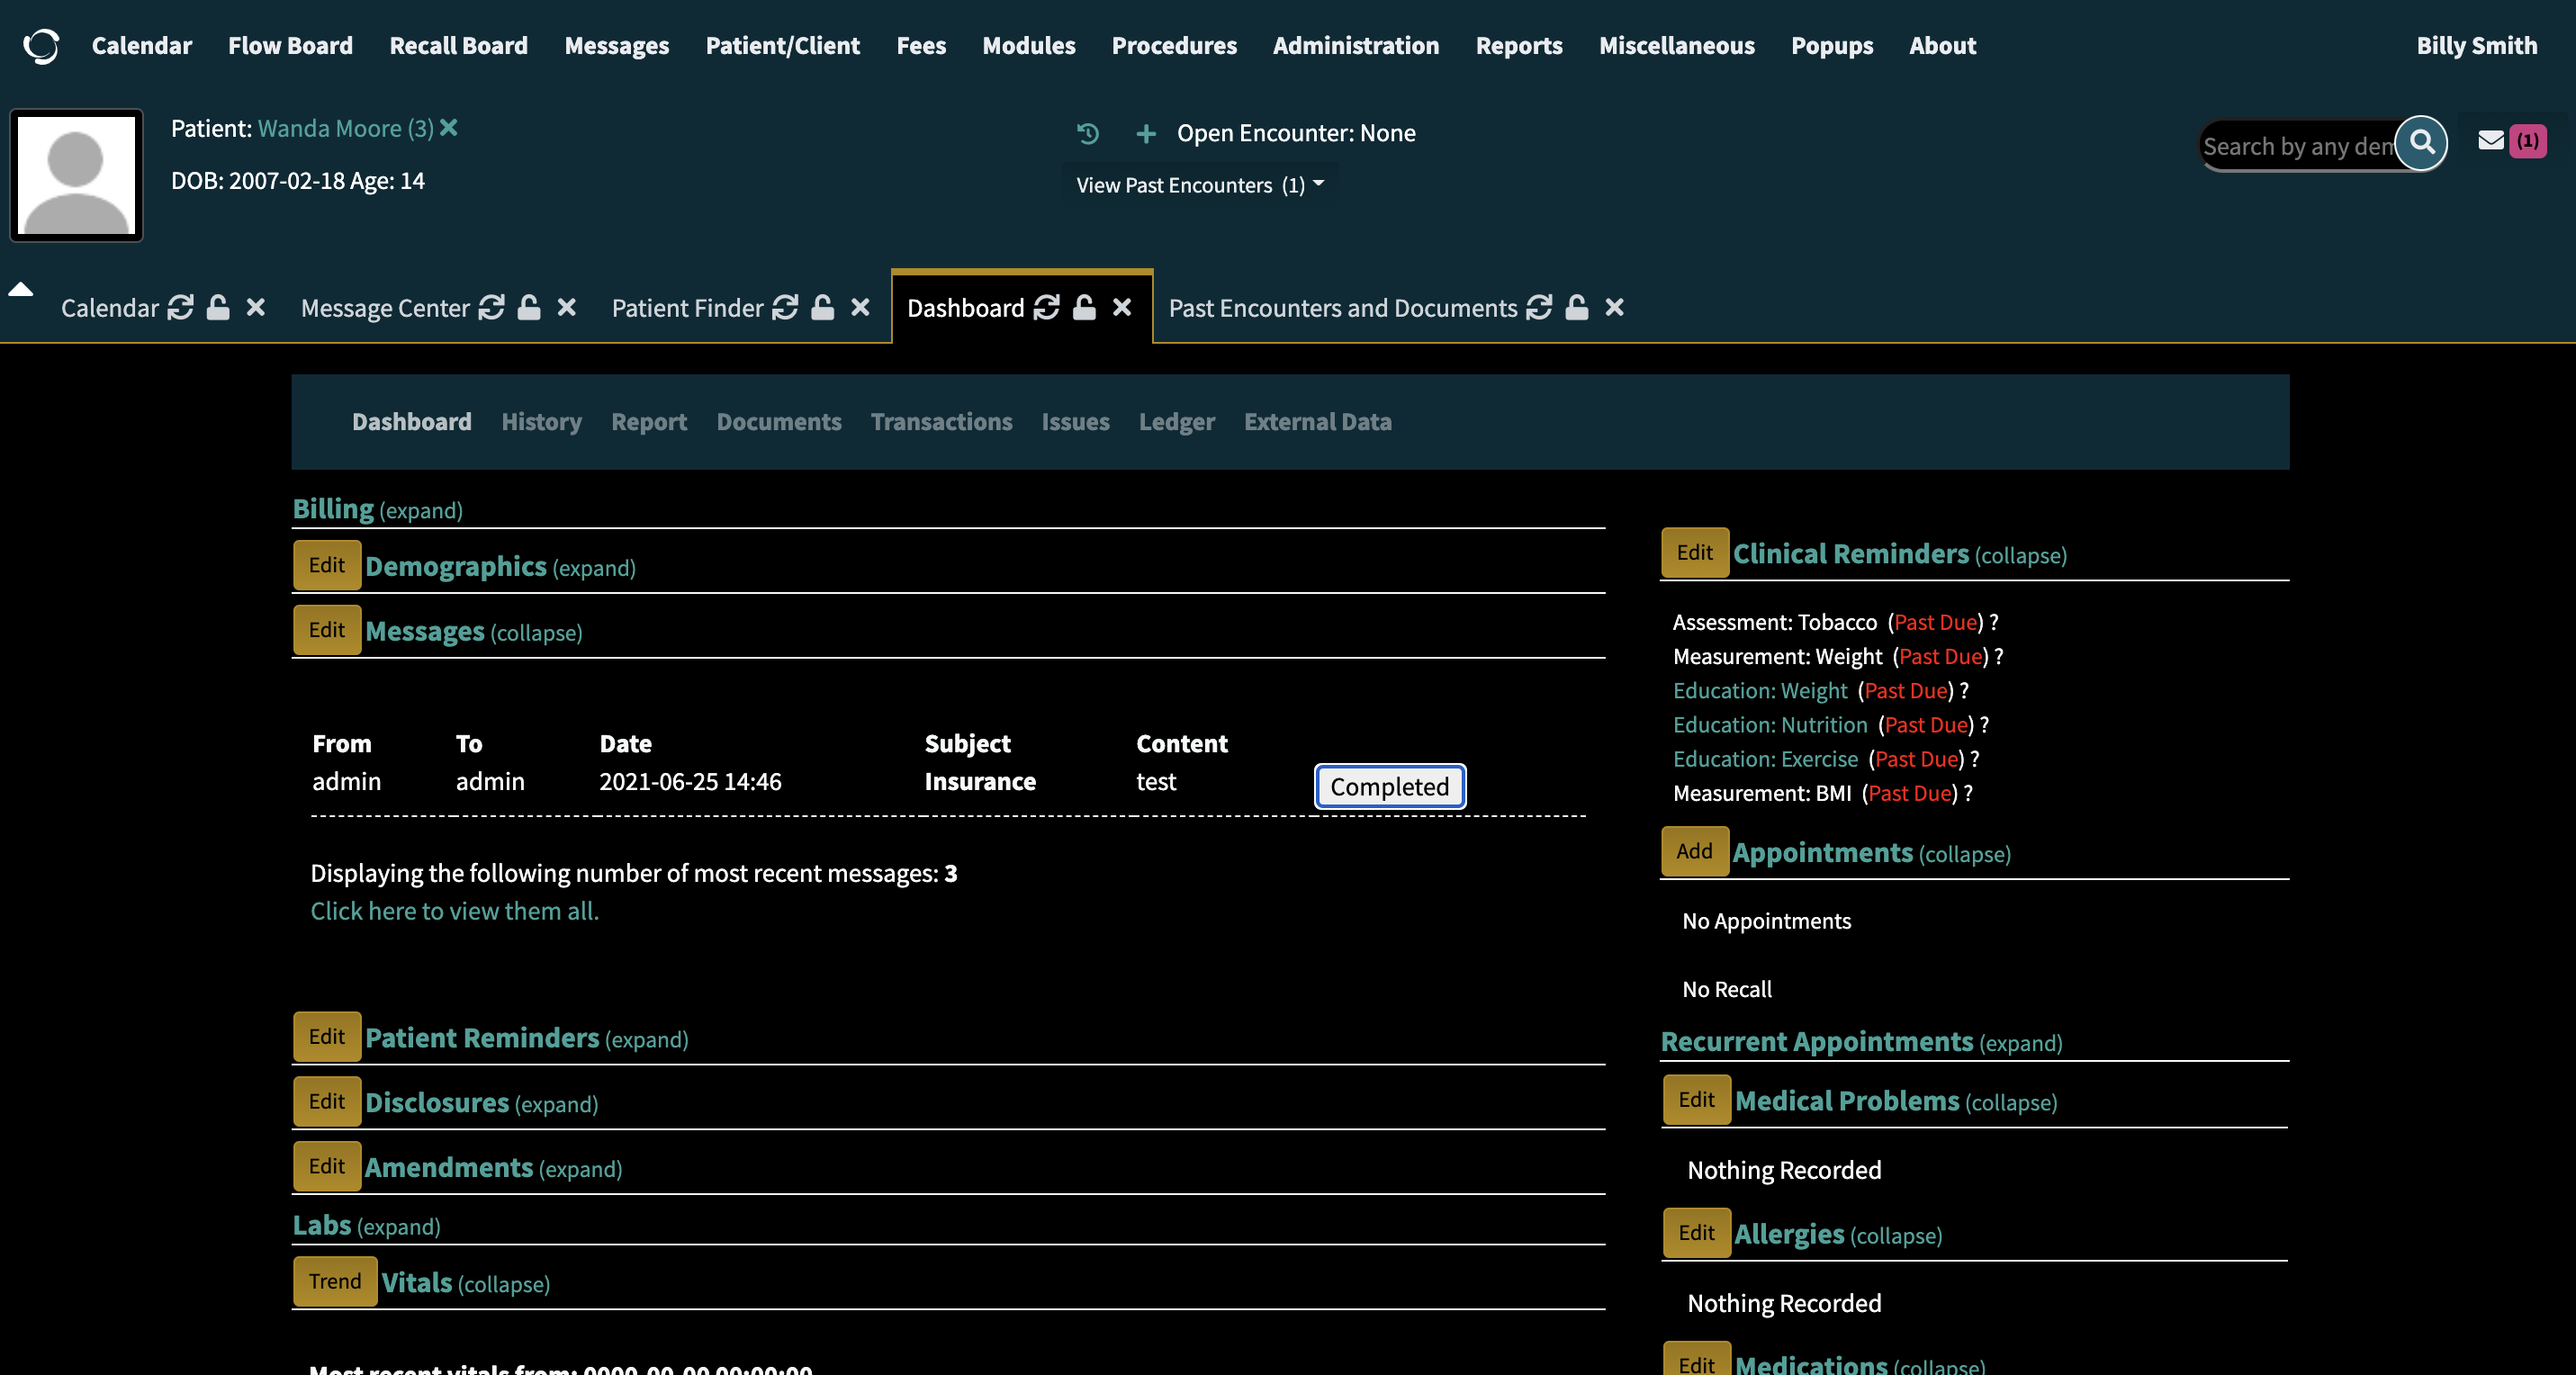Image resolution: width=2576 pixels, height=1375 pixels.
Task: Click the search magnifier icon
Action: (x=2422, y=143)
